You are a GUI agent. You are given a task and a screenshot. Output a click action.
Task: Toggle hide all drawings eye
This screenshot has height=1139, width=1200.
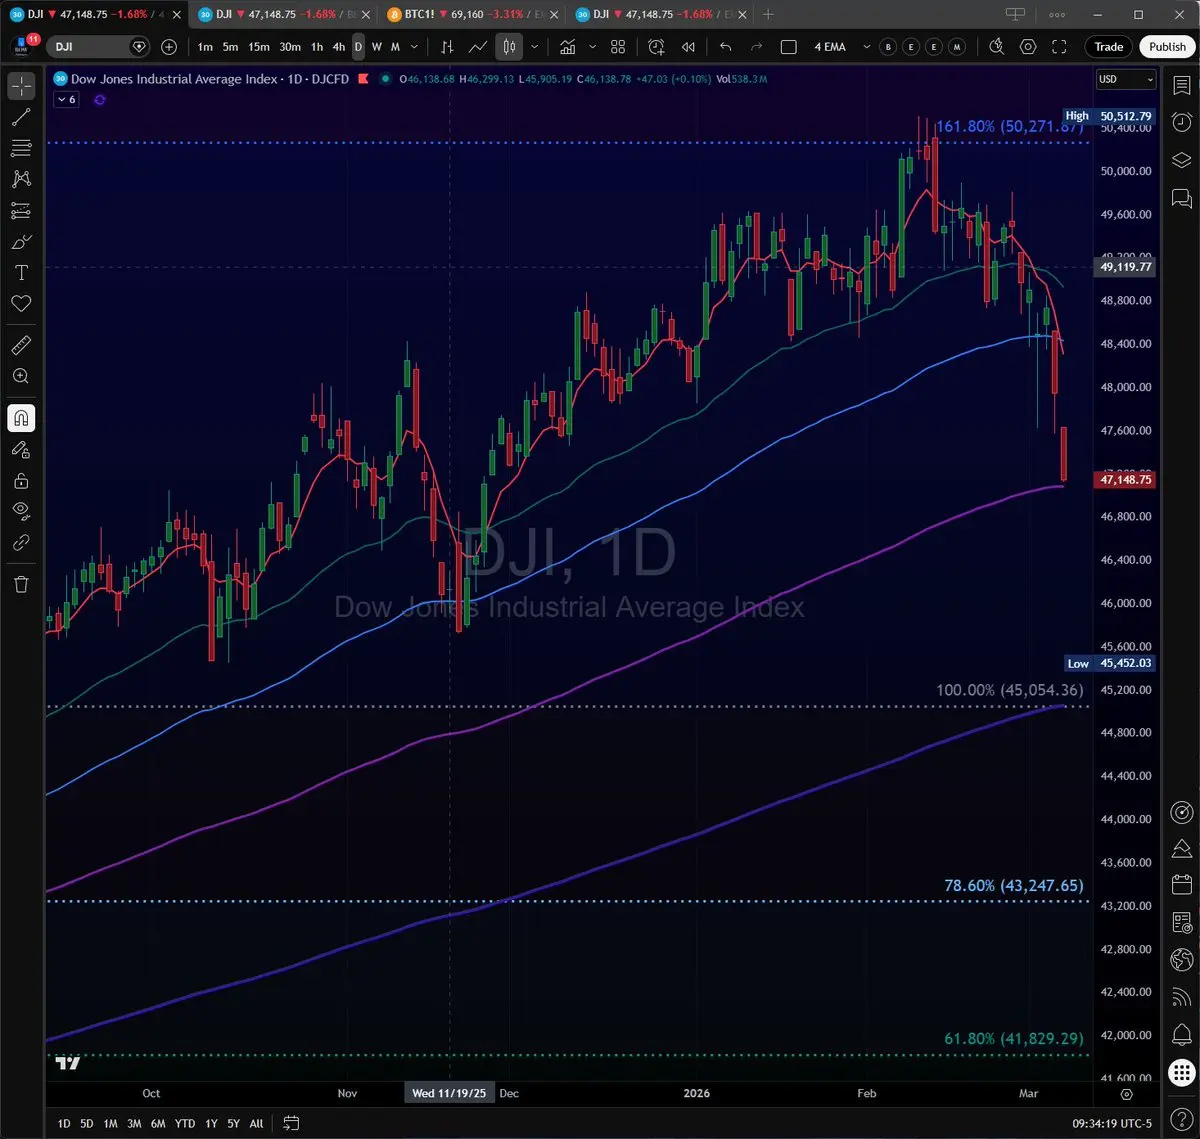point(21,511)
